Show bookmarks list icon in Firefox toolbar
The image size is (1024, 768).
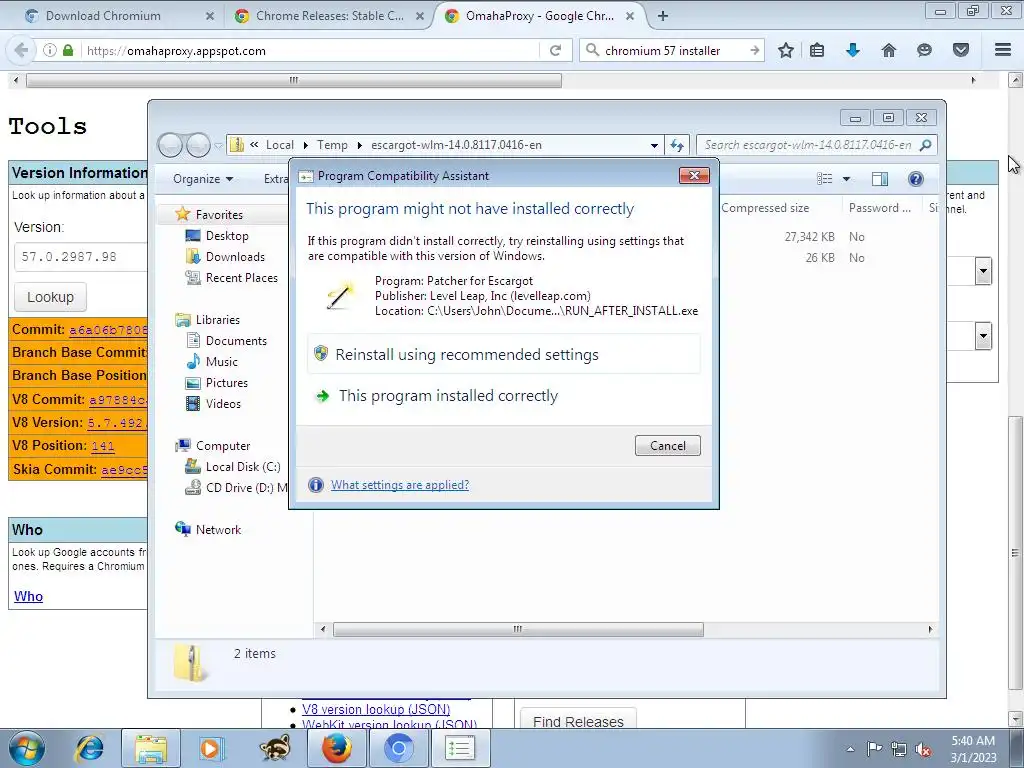point(816,50)
